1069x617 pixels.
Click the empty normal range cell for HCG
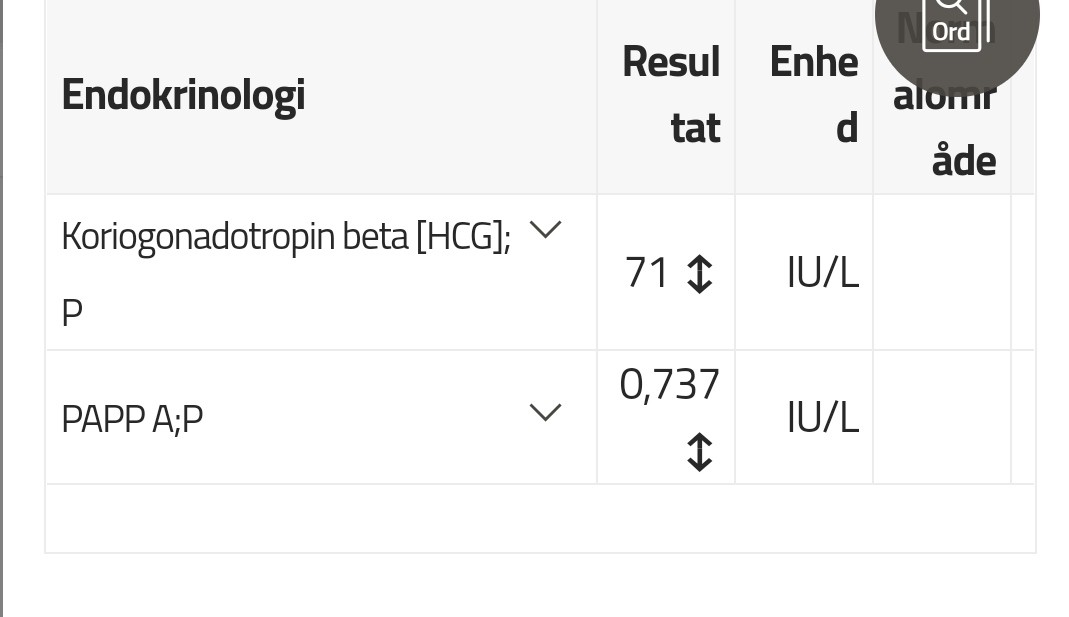pos(941,272)
